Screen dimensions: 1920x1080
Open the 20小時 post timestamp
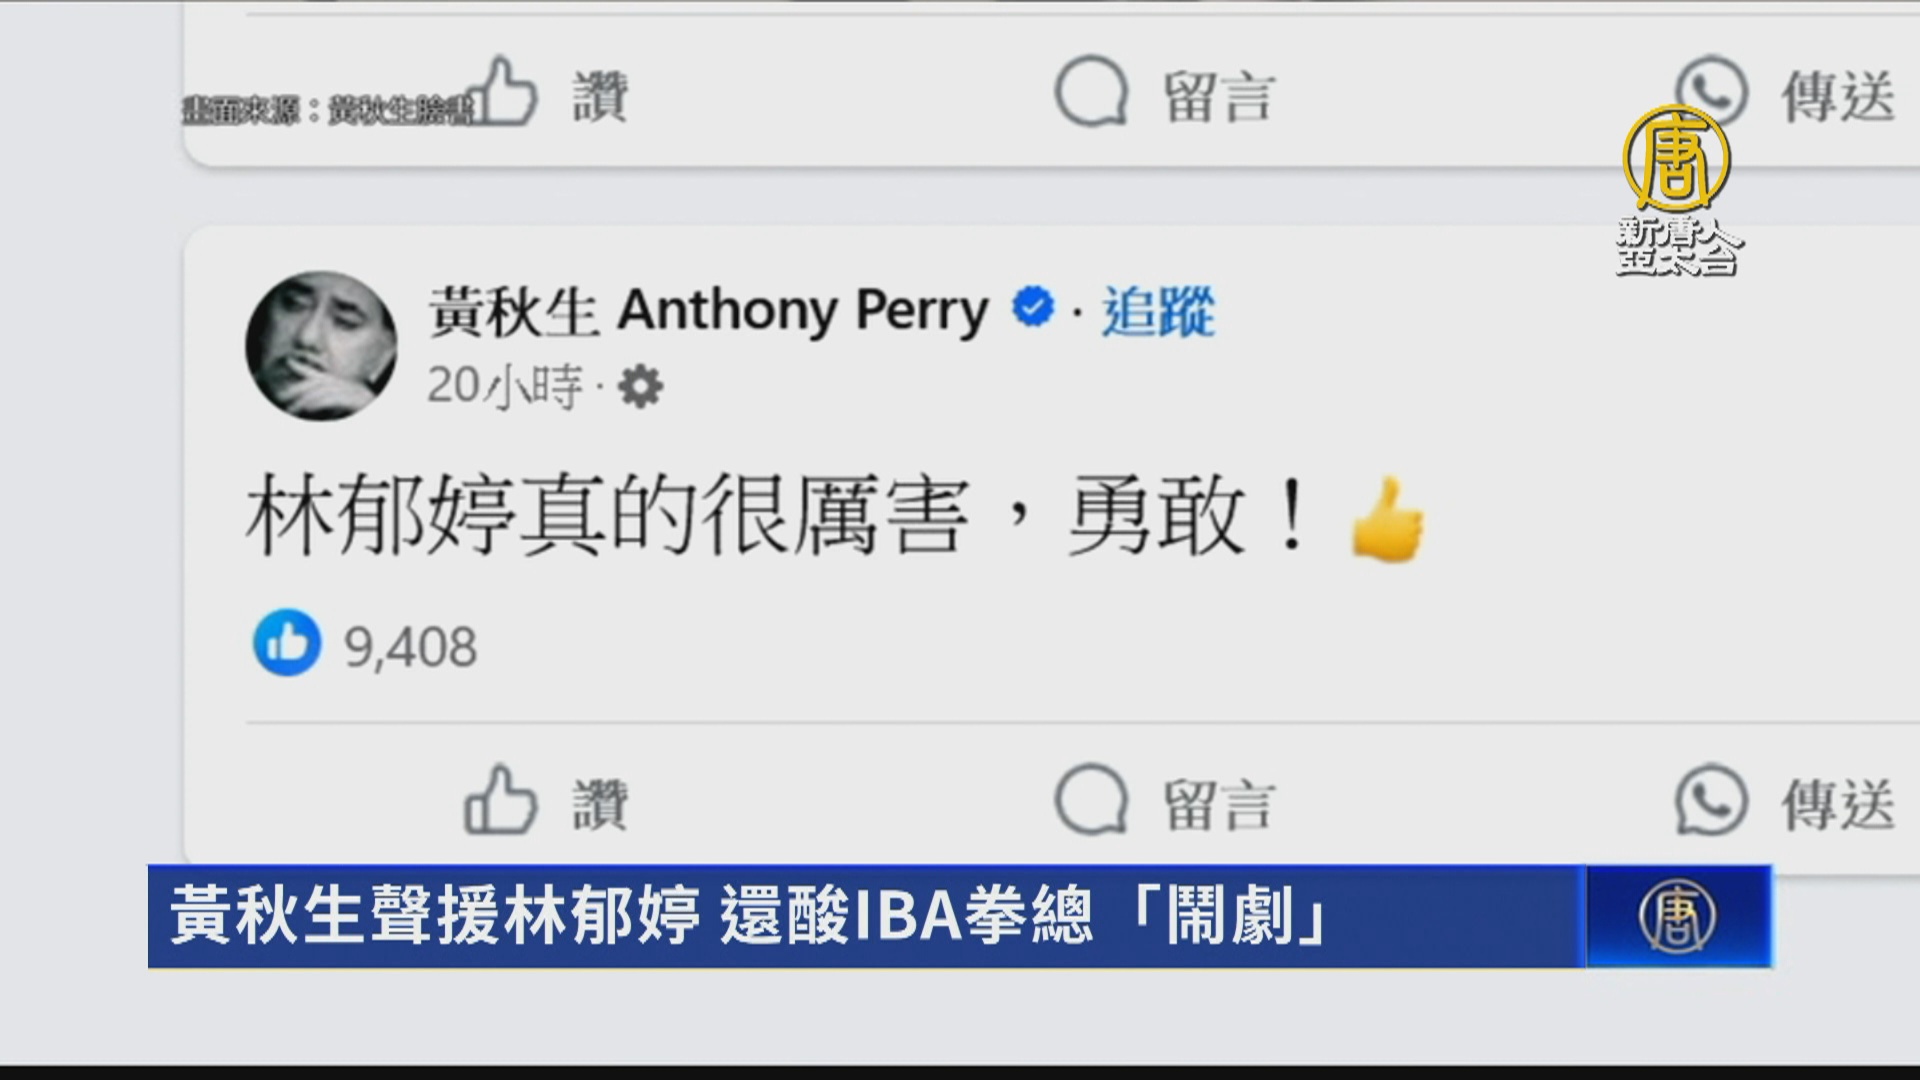click(x=505, y=386)
